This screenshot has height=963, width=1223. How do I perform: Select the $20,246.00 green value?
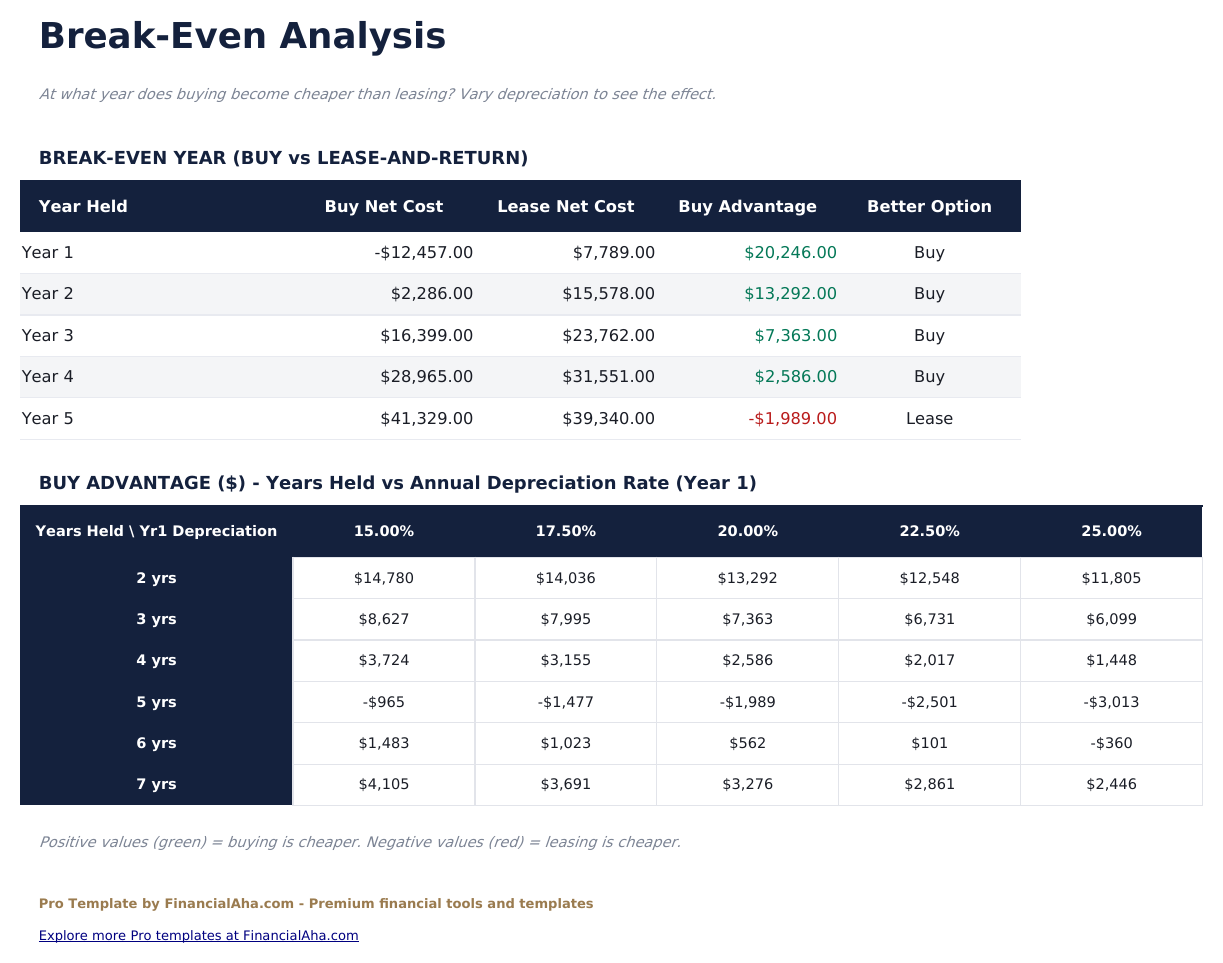pos(791,252)
